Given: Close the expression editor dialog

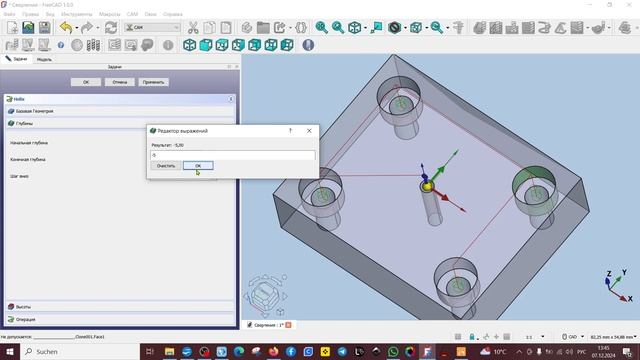Looking at the screenshot, I should pyautogui.click(x=309, y=131).
